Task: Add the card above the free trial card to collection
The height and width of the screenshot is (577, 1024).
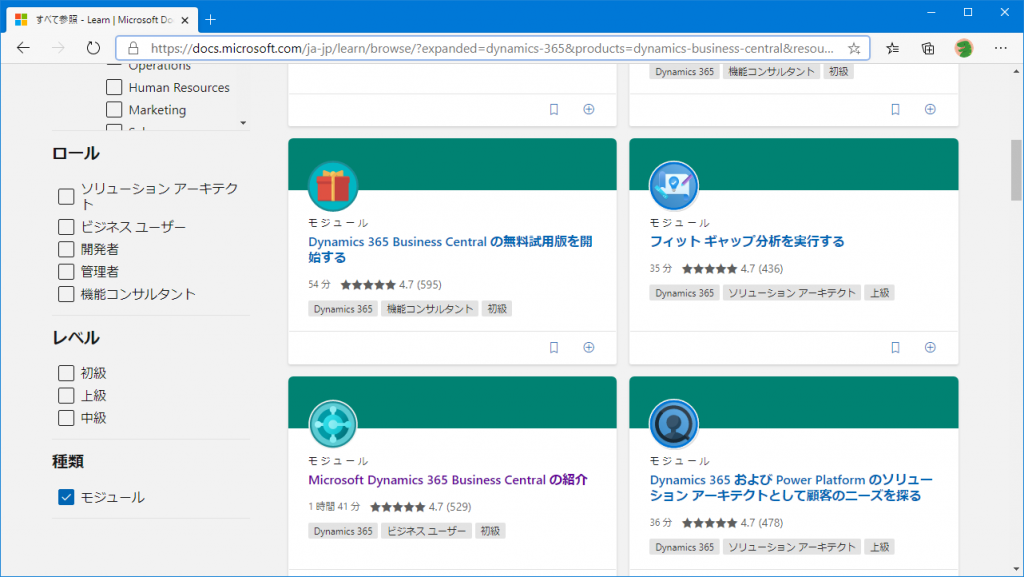Action: pyautogui.click(x=589, y=109)
